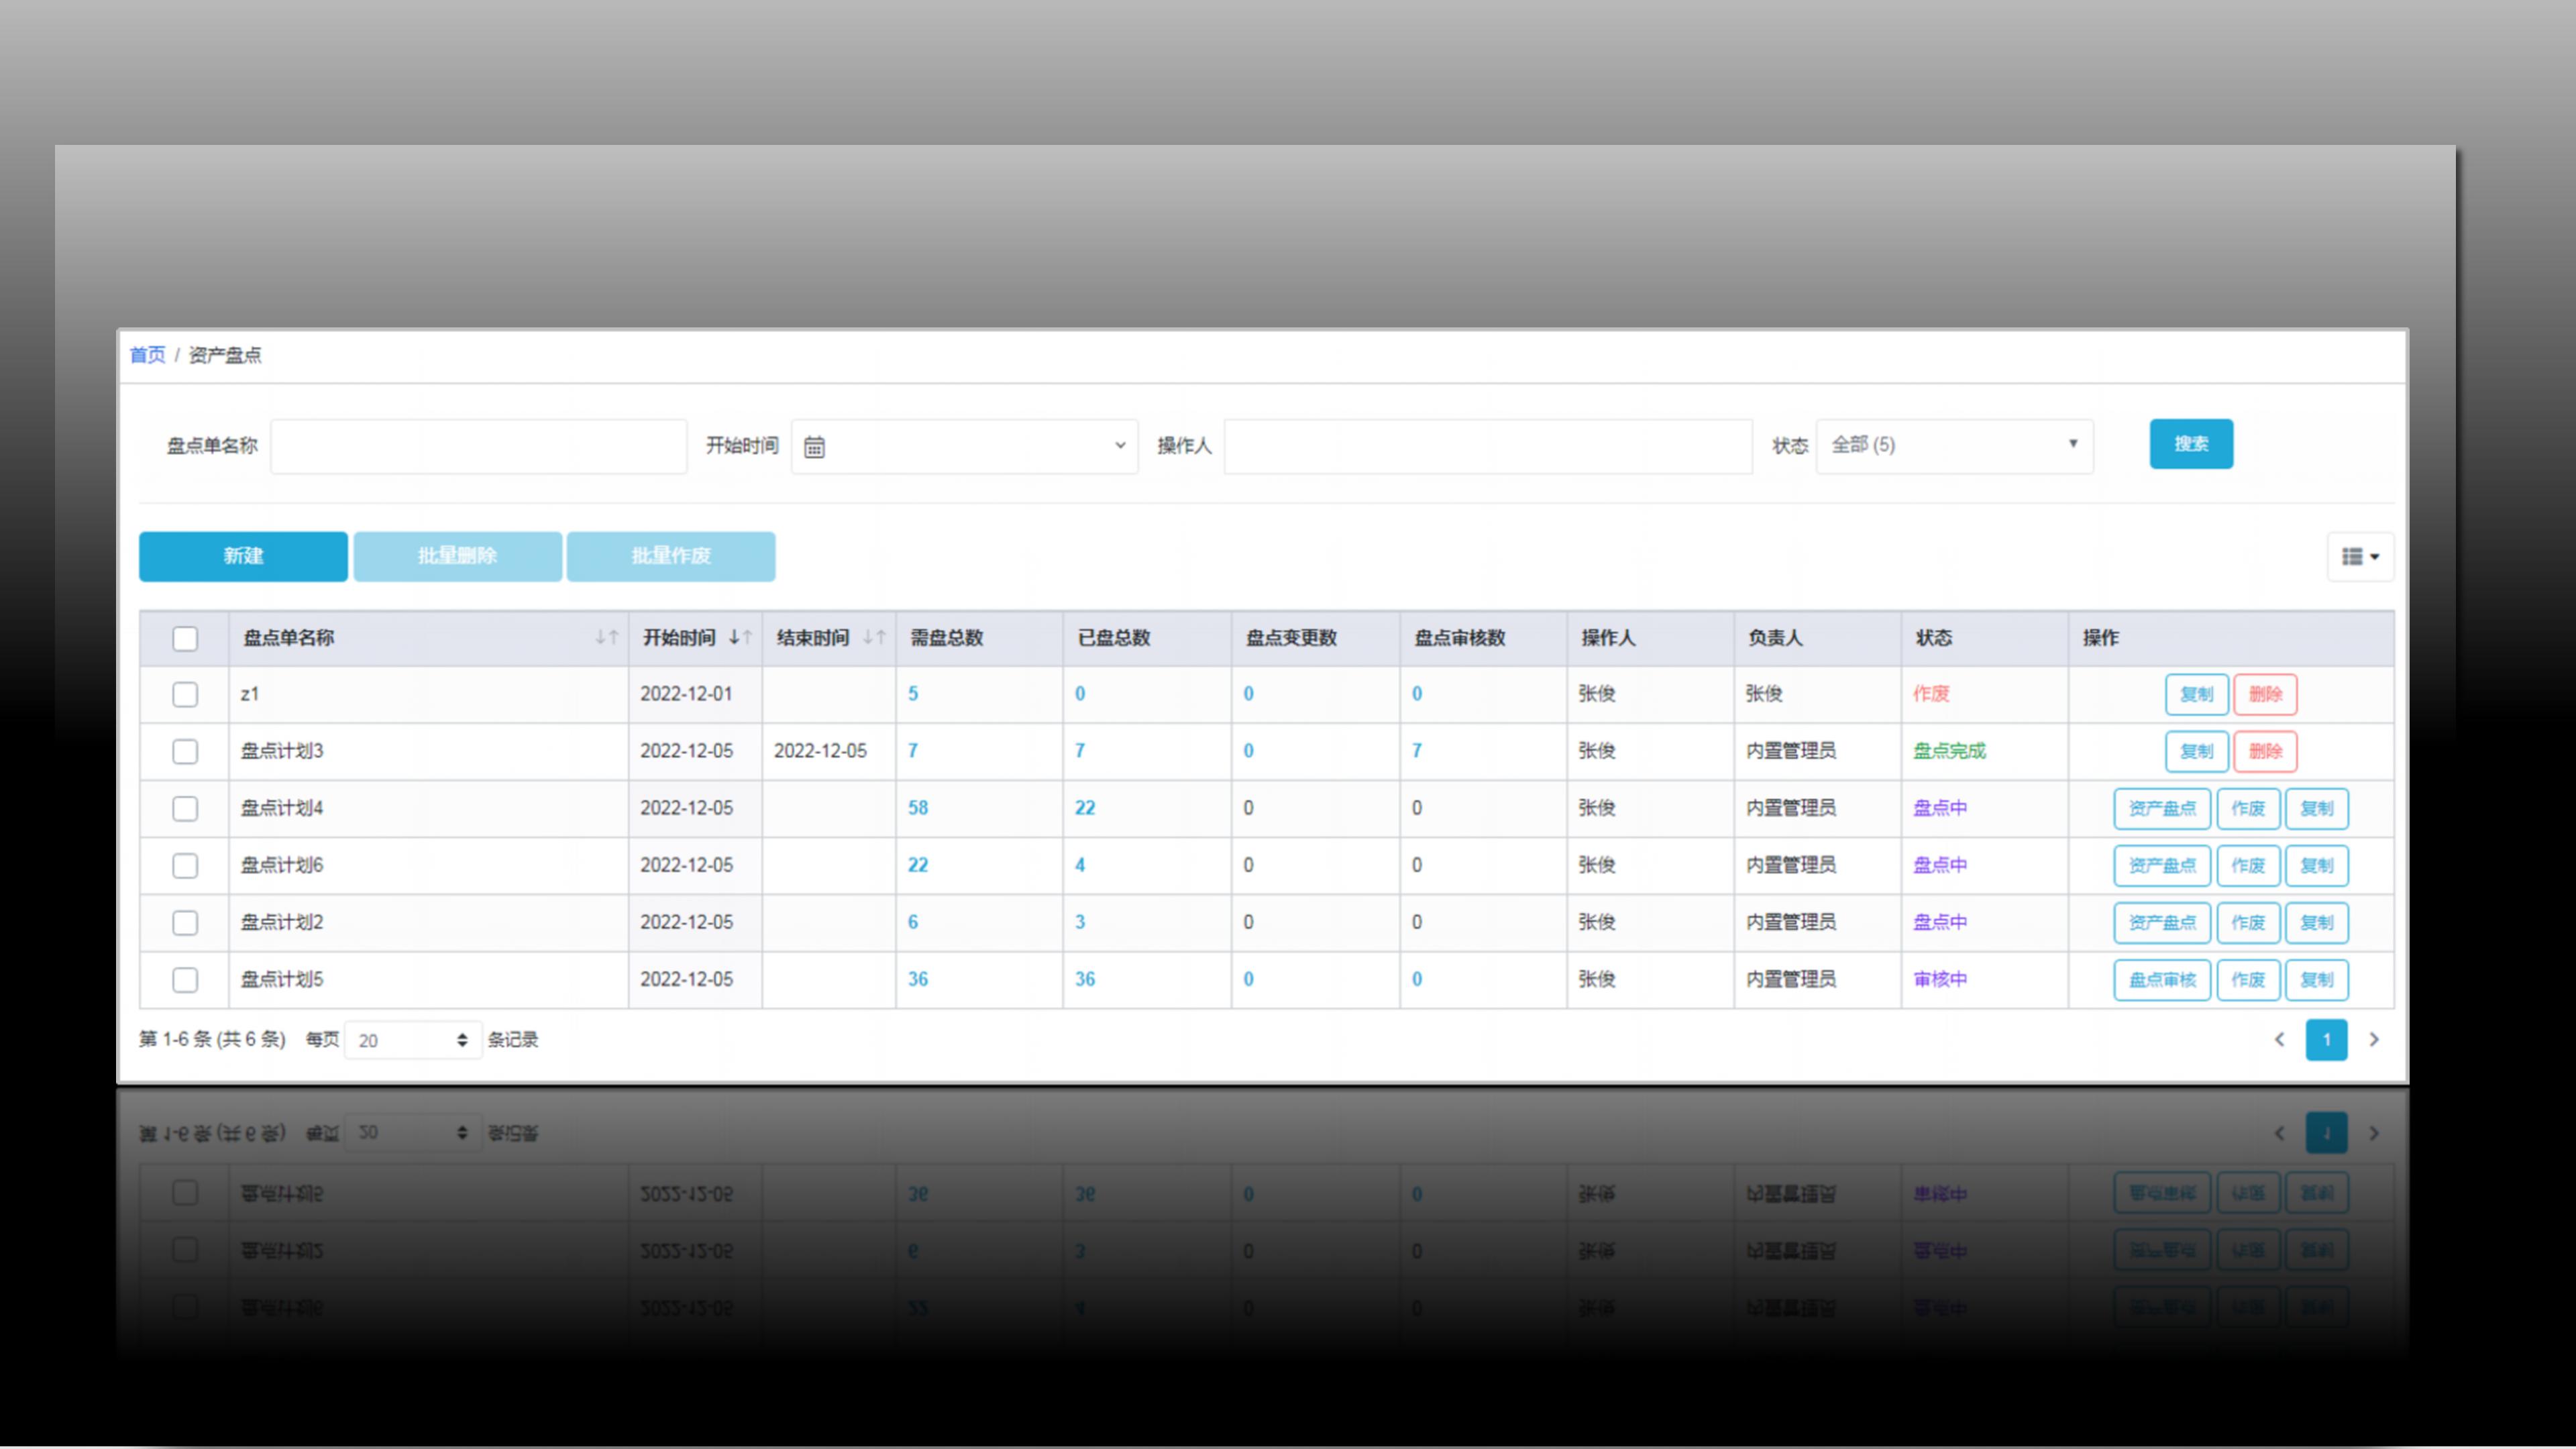Change the 每页 20 records selector

point(412,1041)
